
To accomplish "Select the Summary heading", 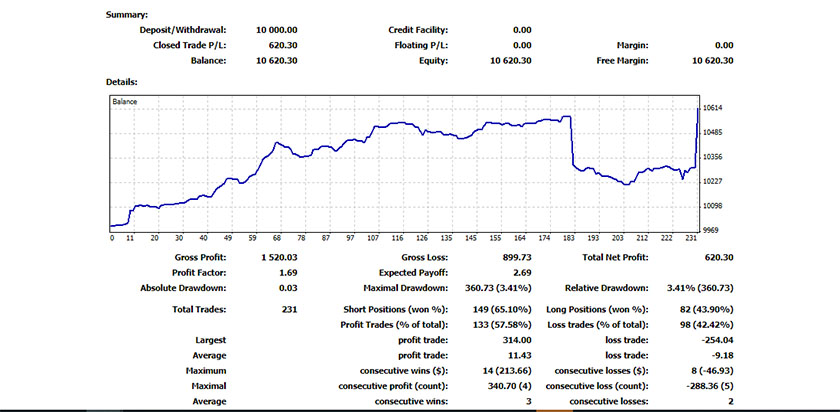I will coord(126,16).
